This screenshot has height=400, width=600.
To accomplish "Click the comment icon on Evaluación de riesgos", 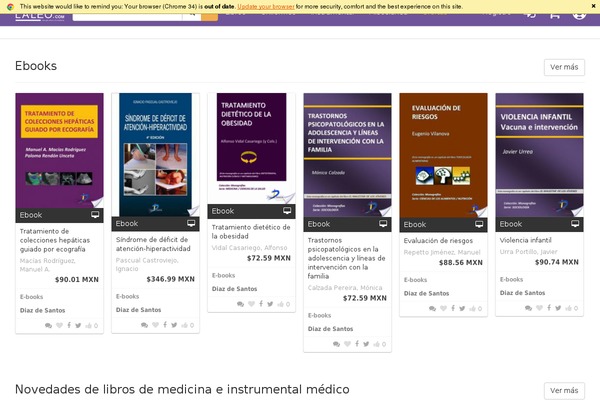I will coord(432,309).
